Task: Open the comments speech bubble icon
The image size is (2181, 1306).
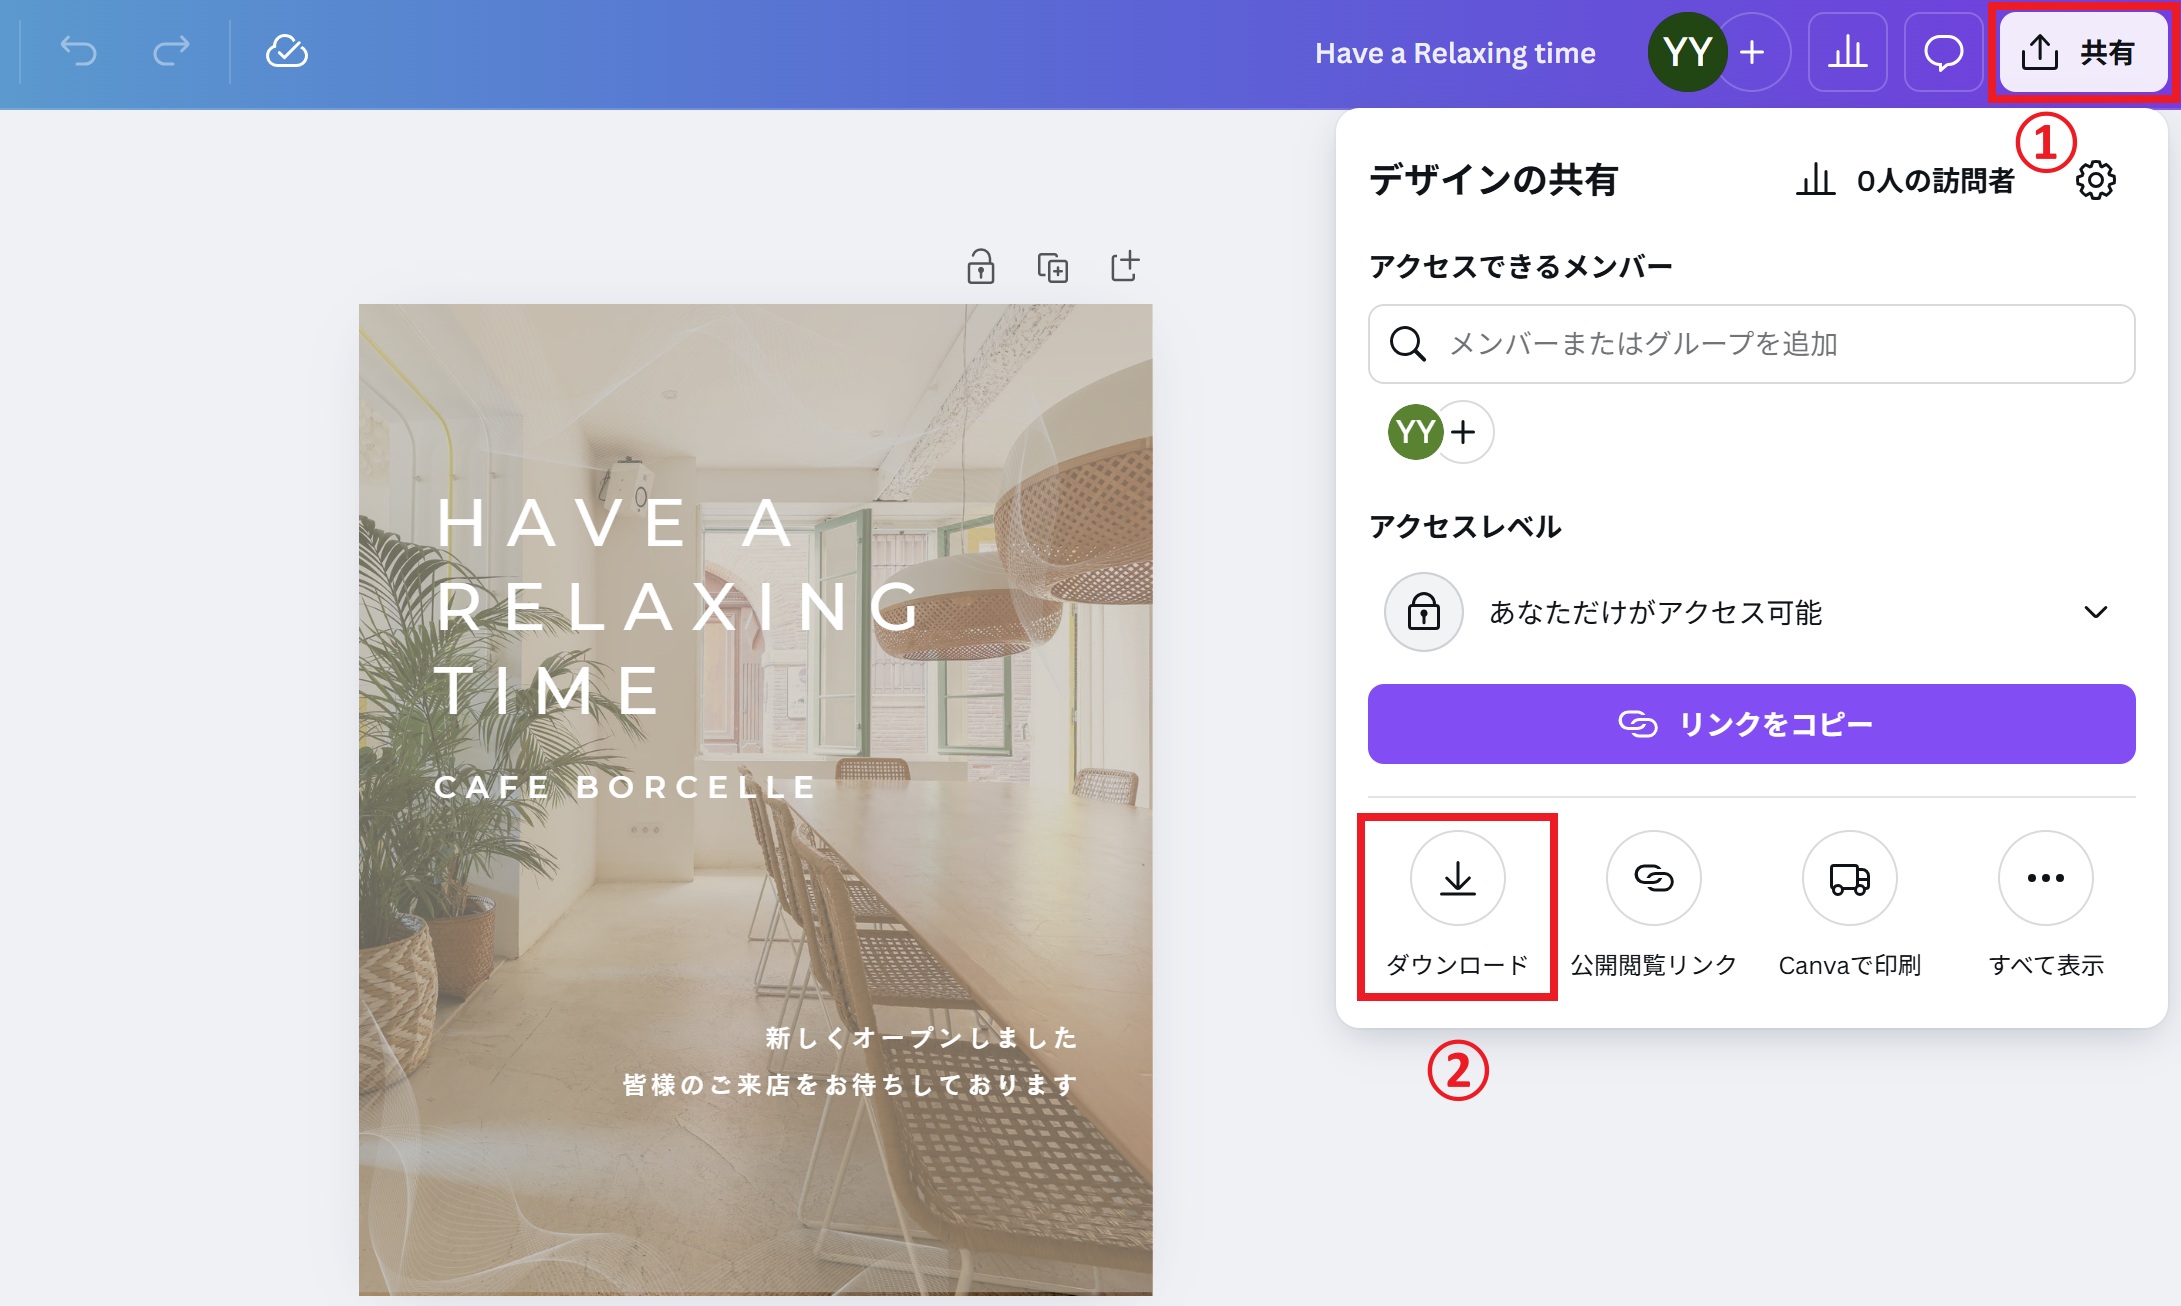Action: (x=1943, y=52)
